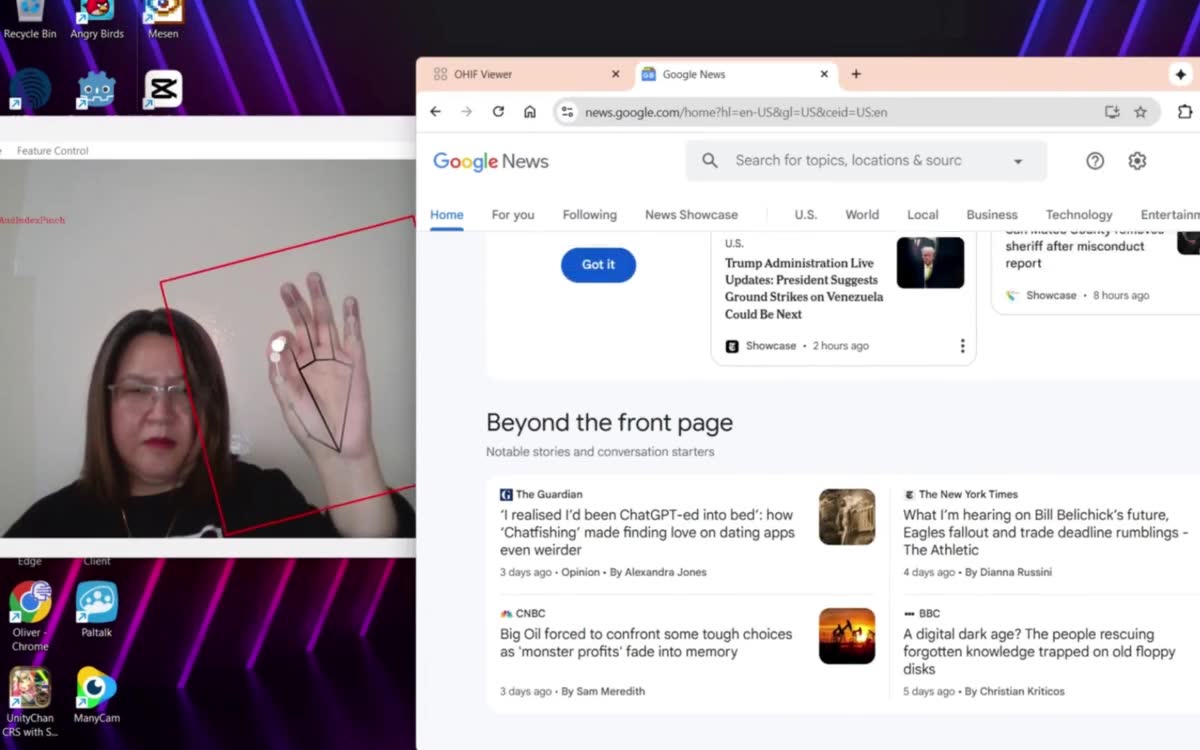
Task: Open Big Oil oil-pump thumbnail
Action: coord(847,636)
